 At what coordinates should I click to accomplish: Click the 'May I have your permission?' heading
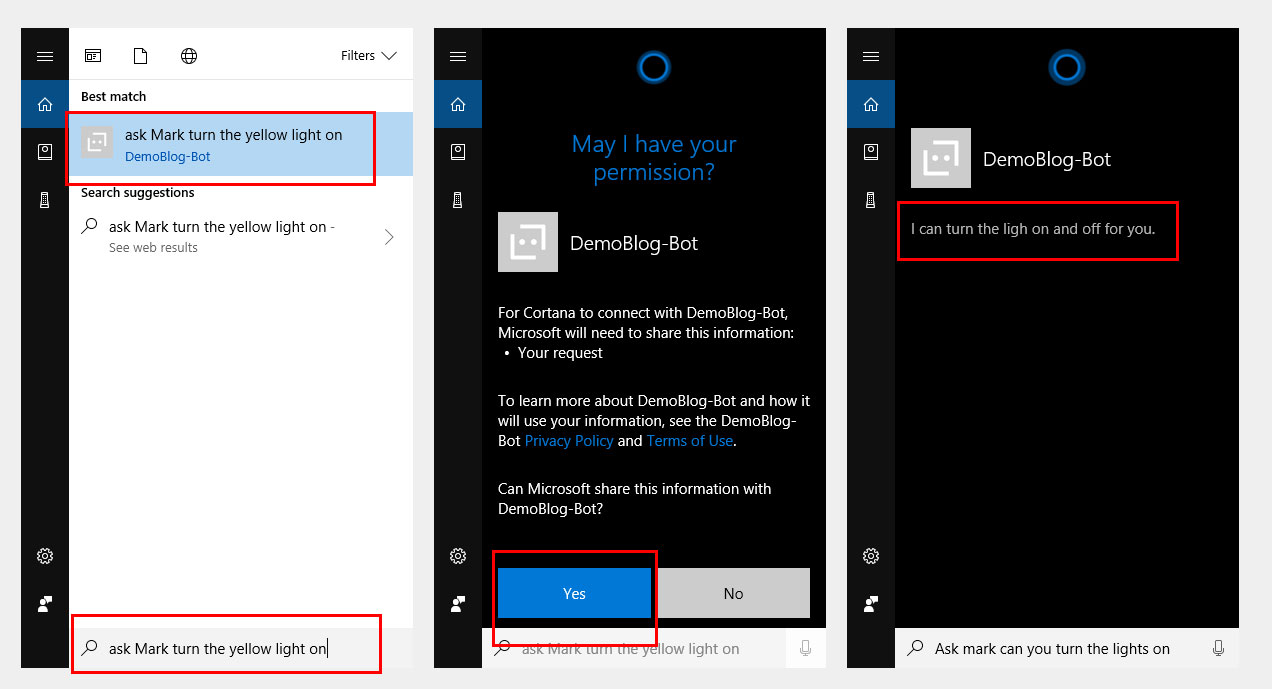tap(654, 158)
